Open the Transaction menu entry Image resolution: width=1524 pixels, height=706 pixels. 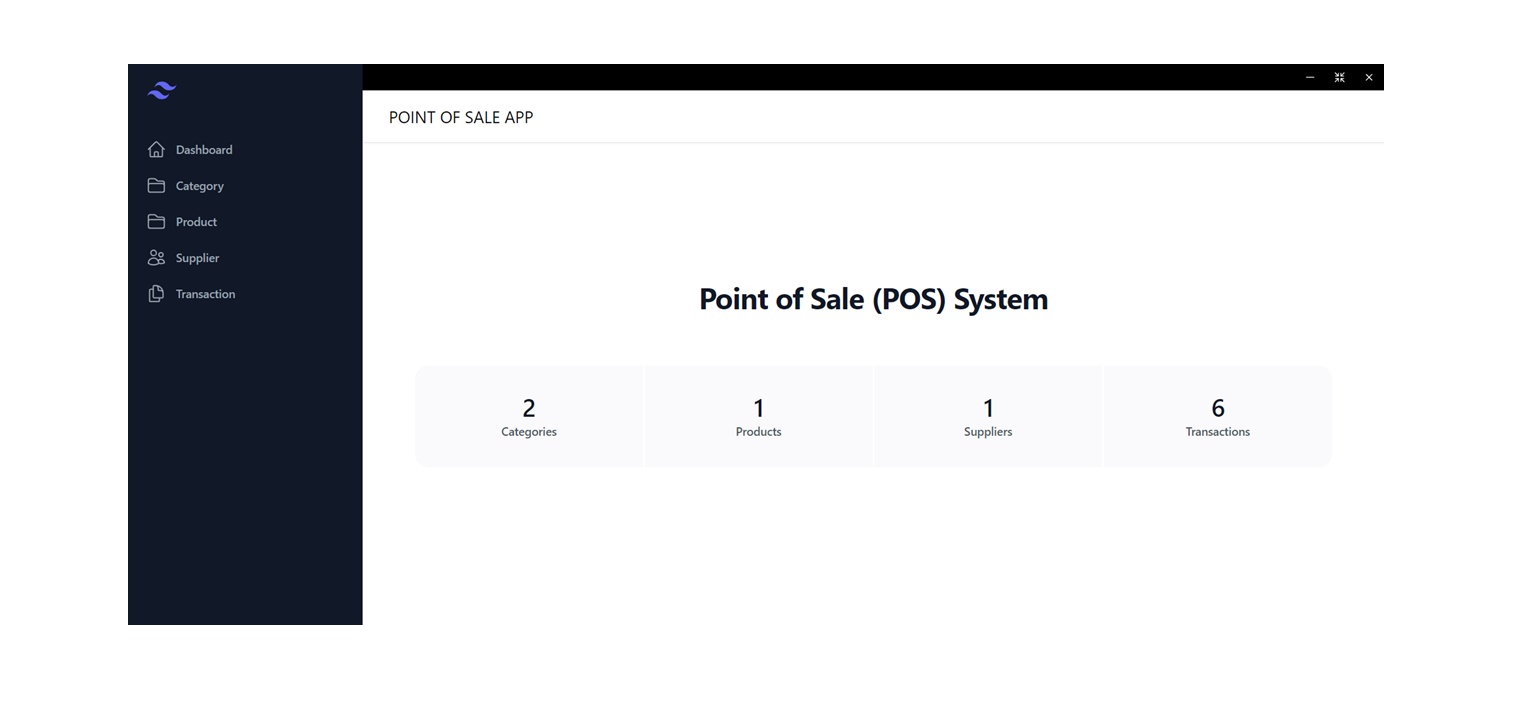(x=205, y=294)
